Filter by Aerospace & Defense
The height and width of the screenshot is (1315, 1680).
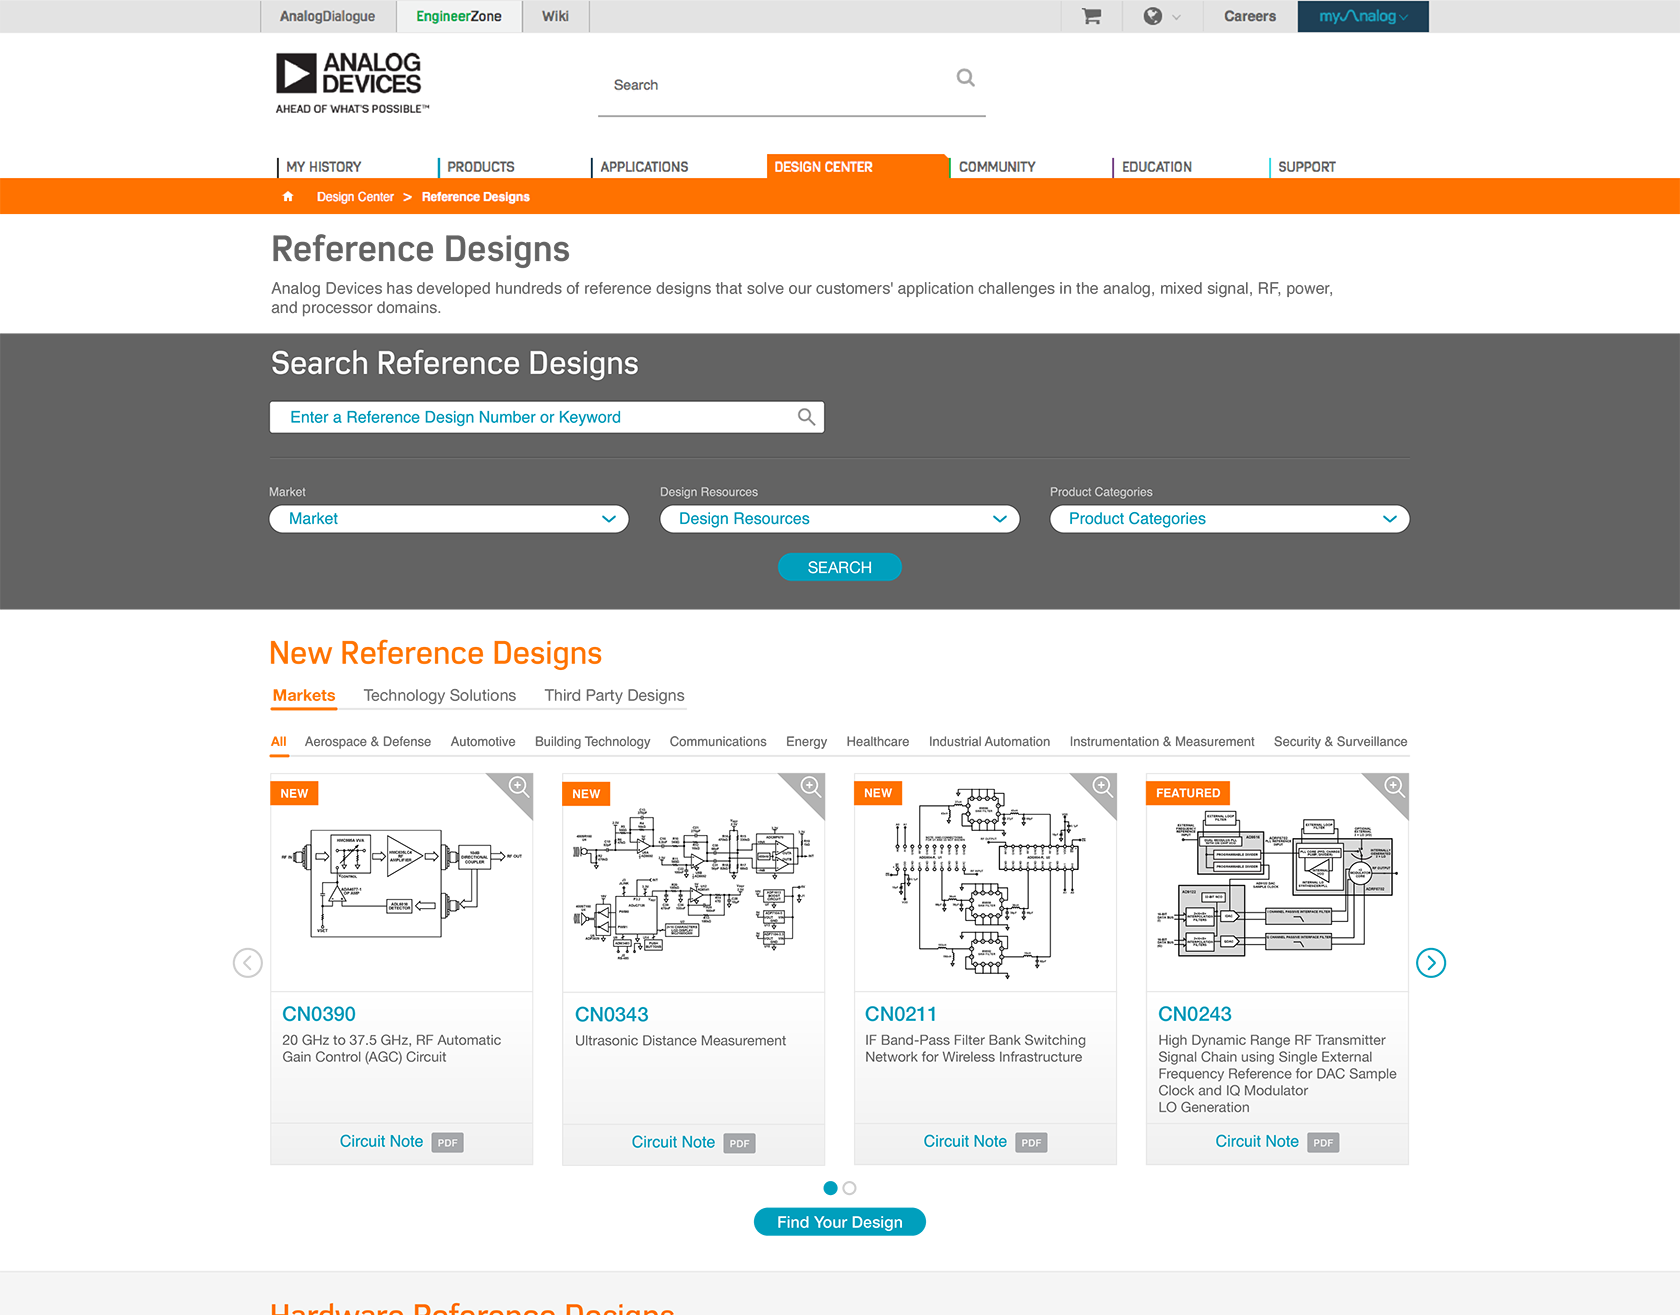368,741
